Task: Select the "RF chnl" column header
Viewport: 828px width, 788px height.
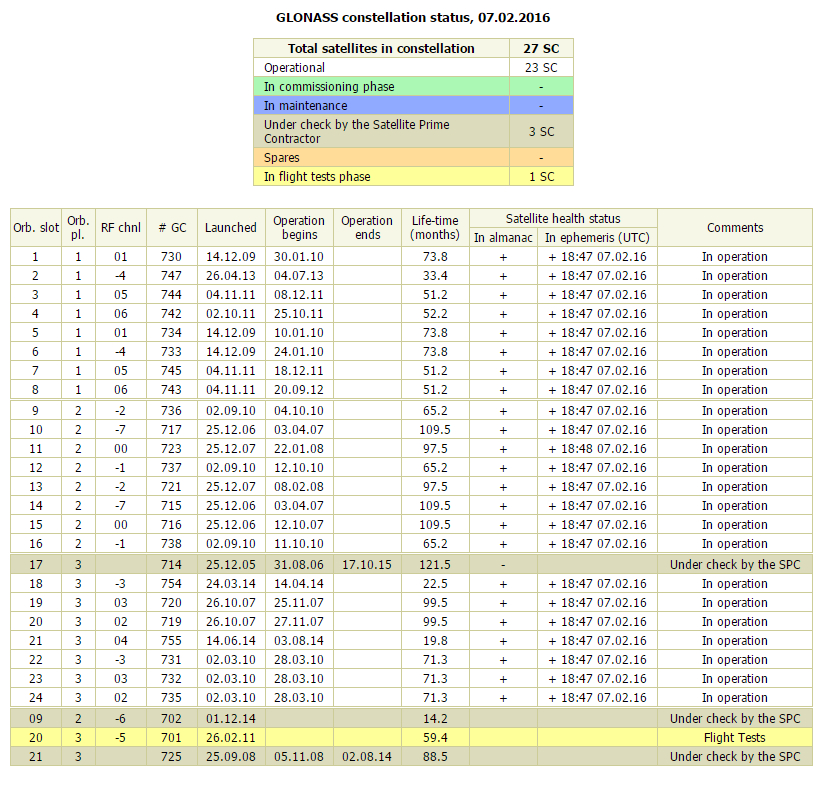Action: point(120,228)
